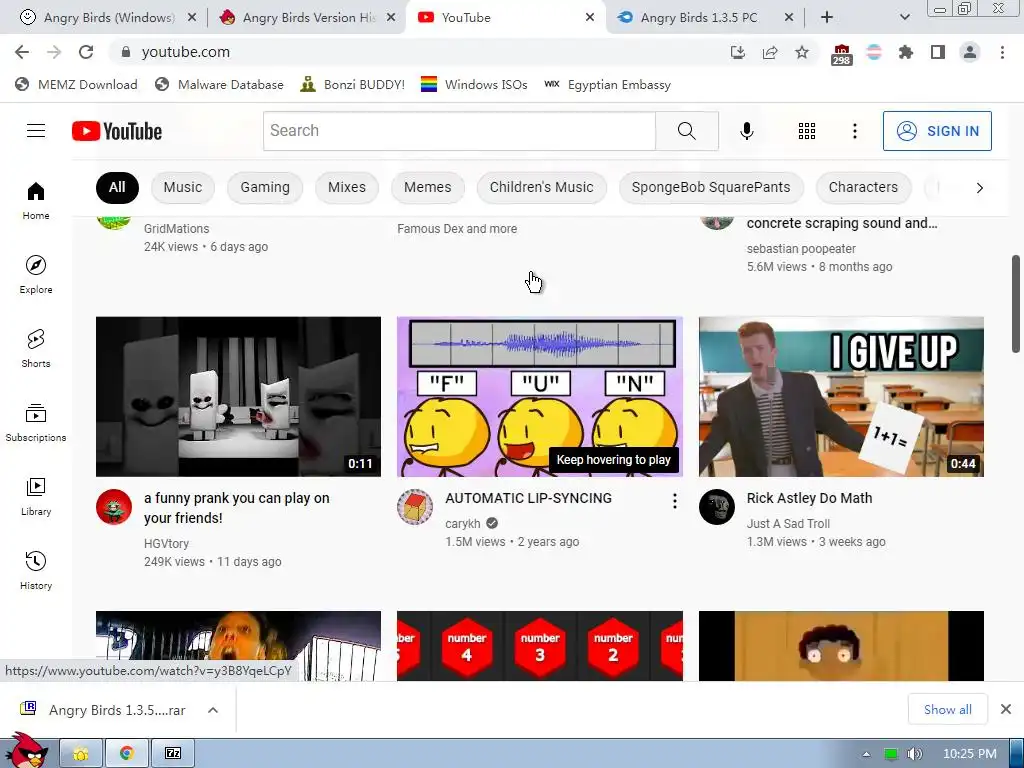Screen dimensions: 1024x768
Task: Open the tab search dropdown chevron
Action: (x=904, y=18)
